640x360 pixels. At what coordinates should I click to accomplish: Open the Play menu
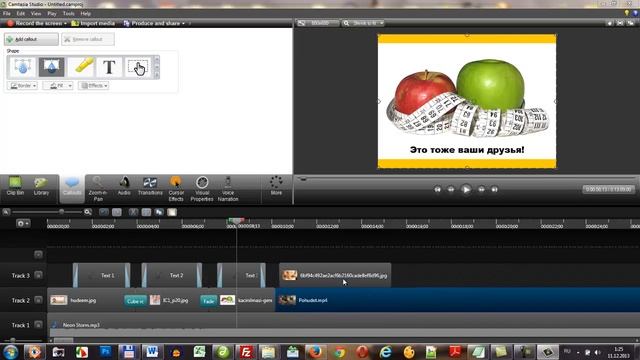point(52,13)
